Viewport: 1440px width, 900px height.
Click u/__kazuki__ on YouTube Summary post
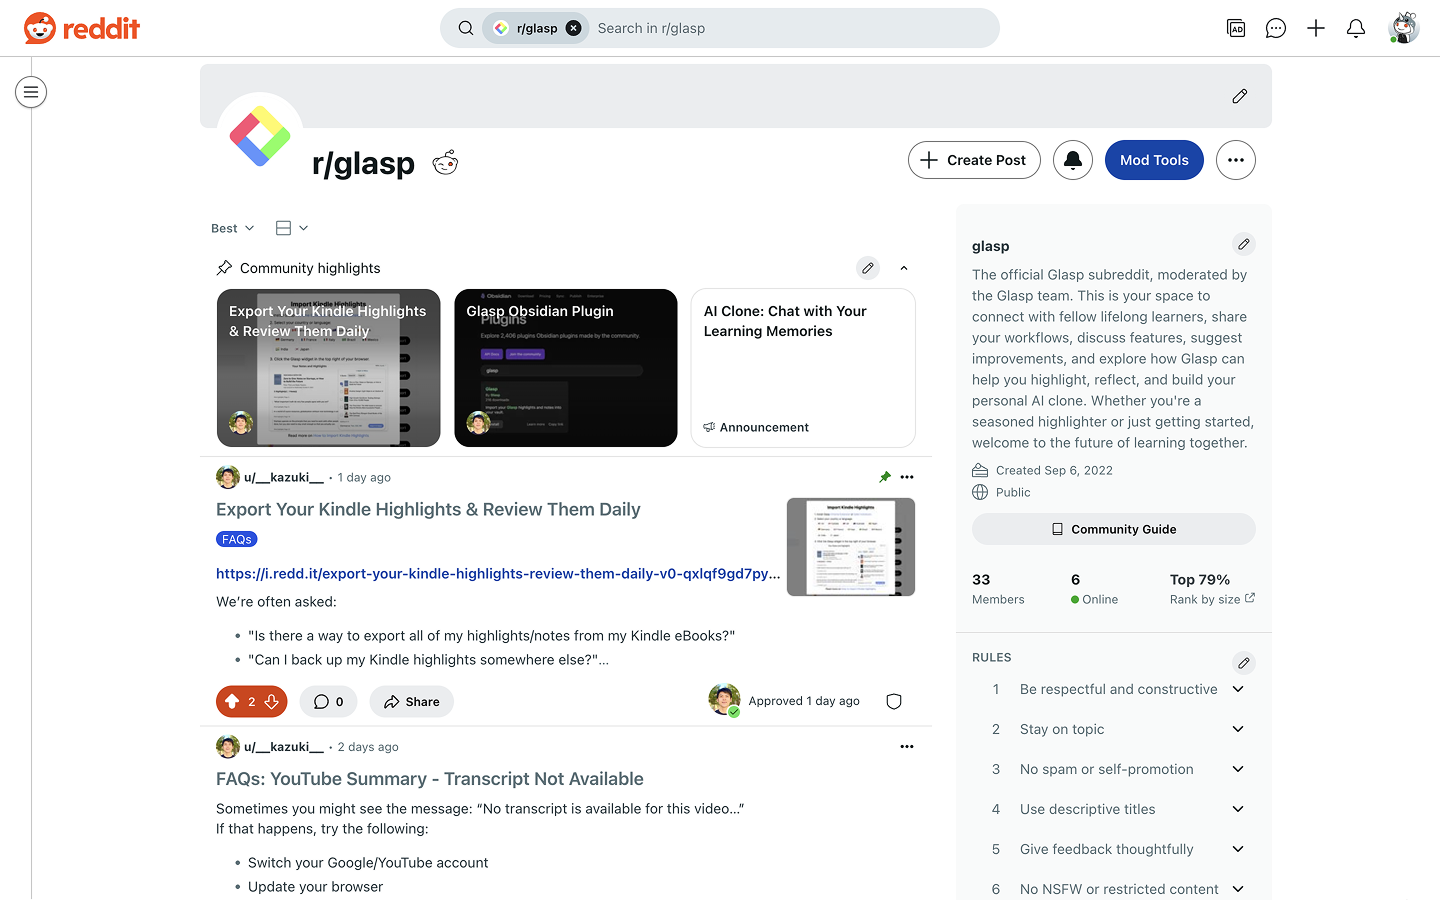click(284, 747)
